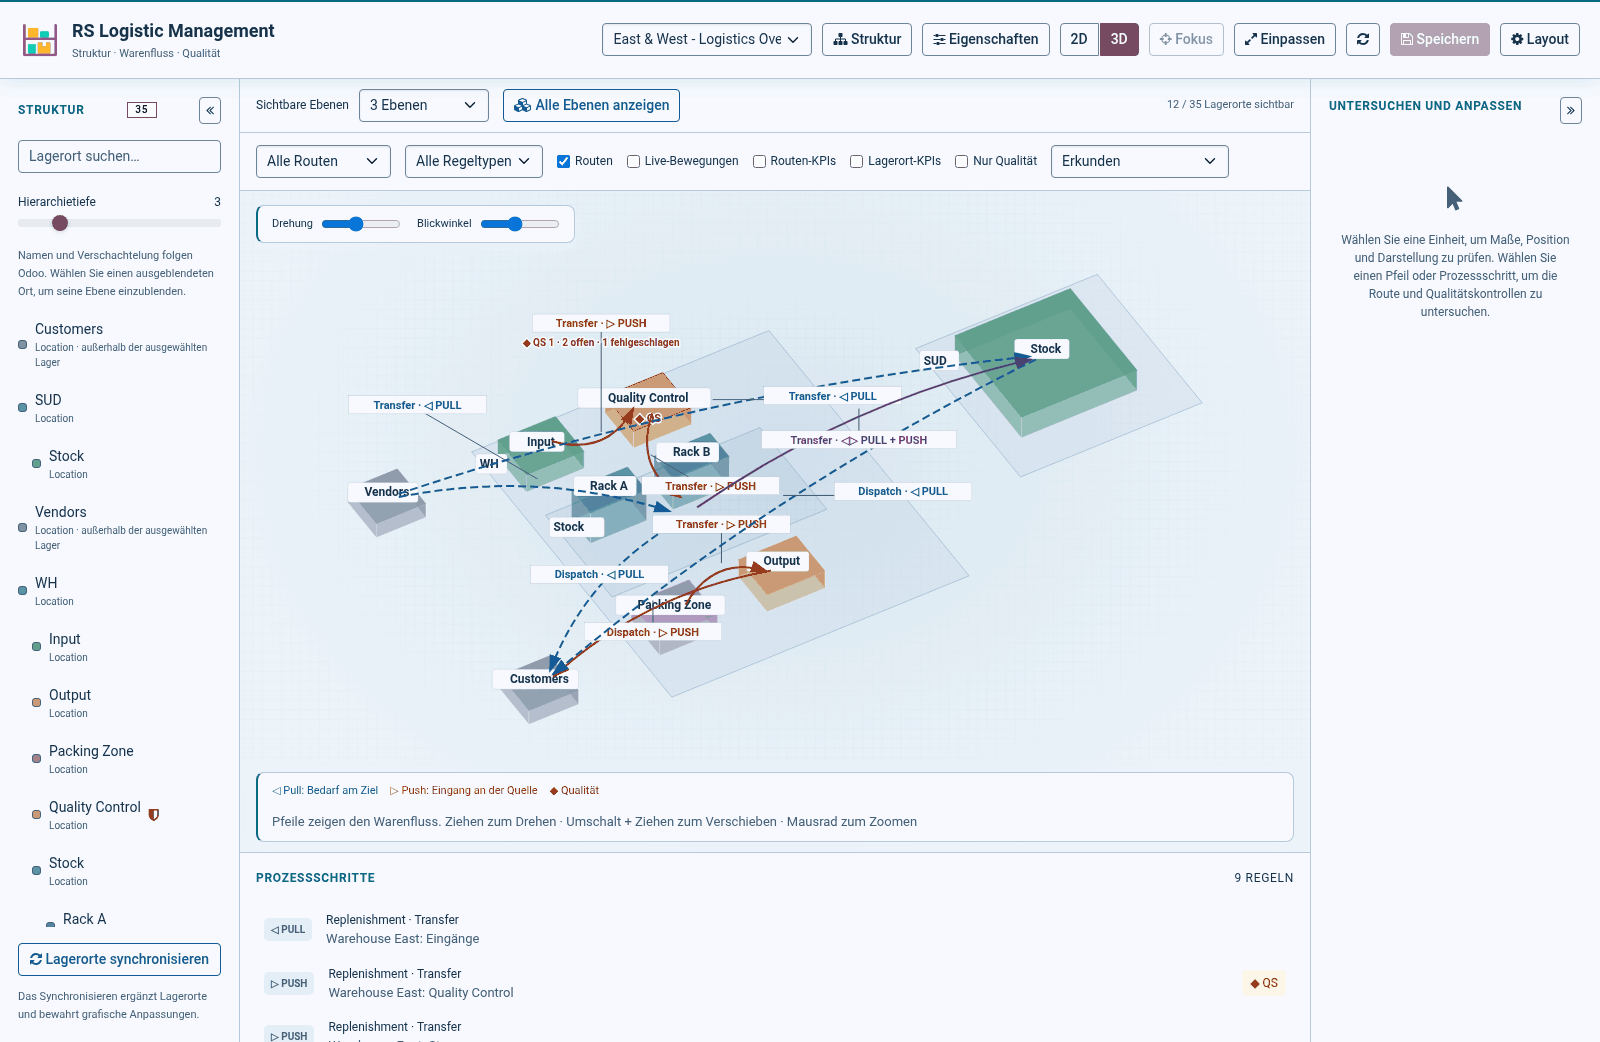Click the shield icon next to Quality Control

[x=154, y=814]
